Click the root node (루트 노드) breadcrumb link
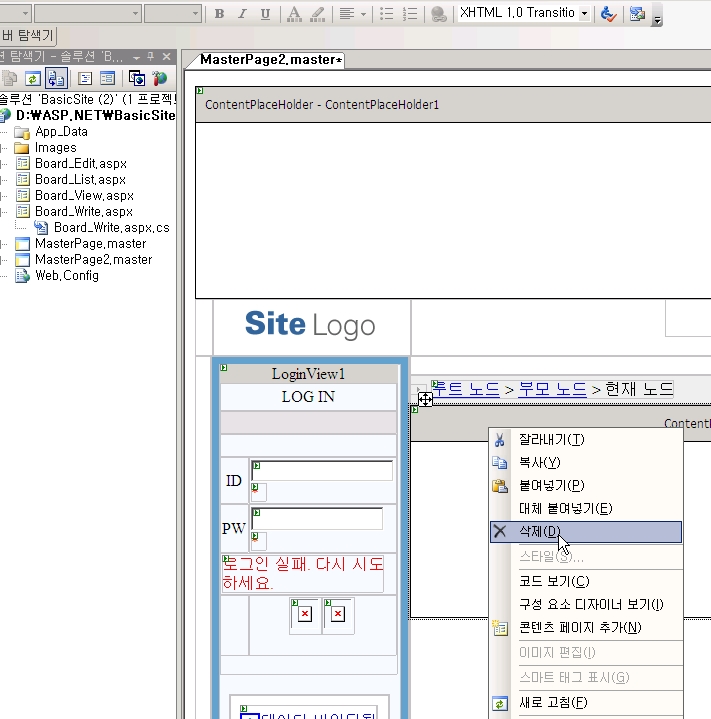The image size is (711, 719). [465, 389]
